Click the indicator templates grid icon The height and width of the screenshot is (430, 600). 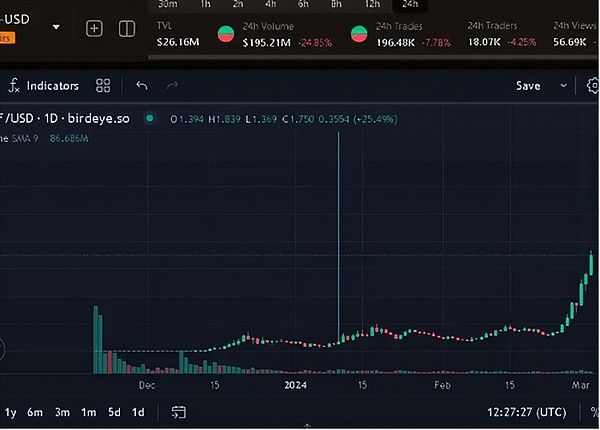point(103,86)
